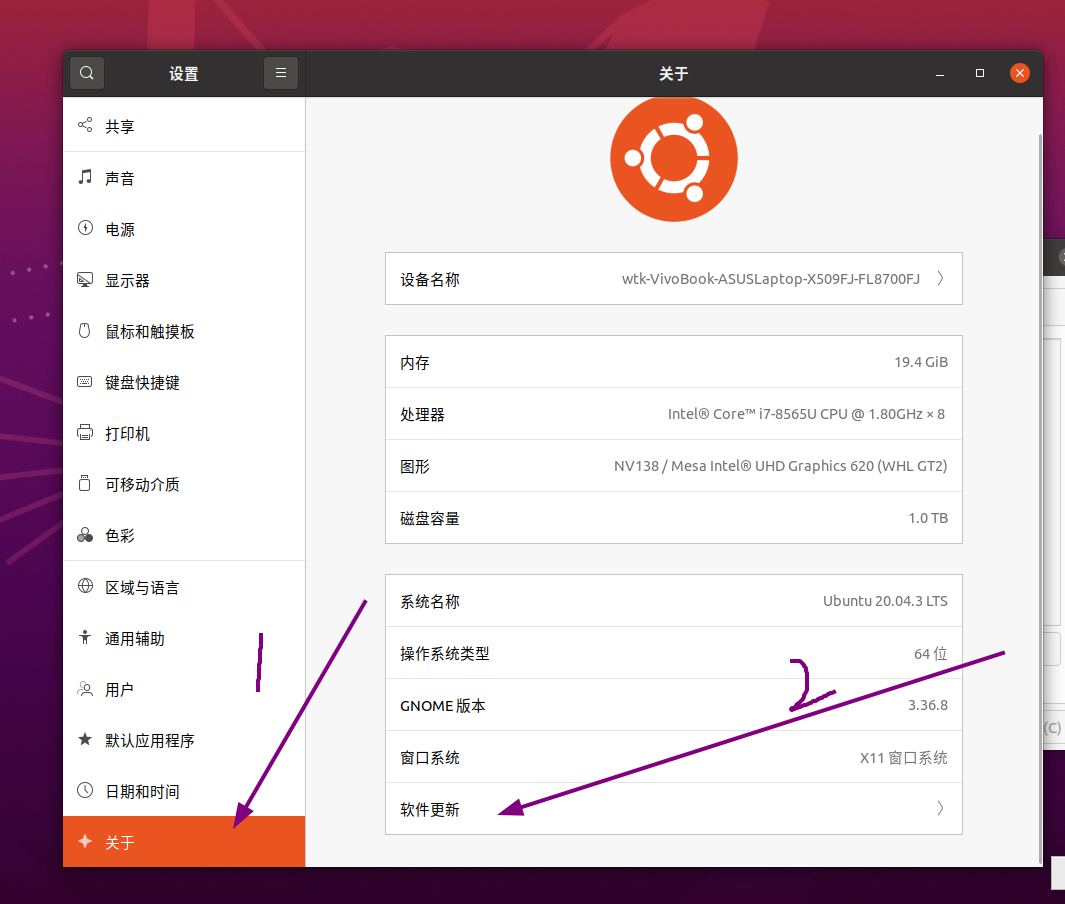Select 可移动介质 in the sidebar
Screen dimensions: 1065x904
click(x=184, y=484)
